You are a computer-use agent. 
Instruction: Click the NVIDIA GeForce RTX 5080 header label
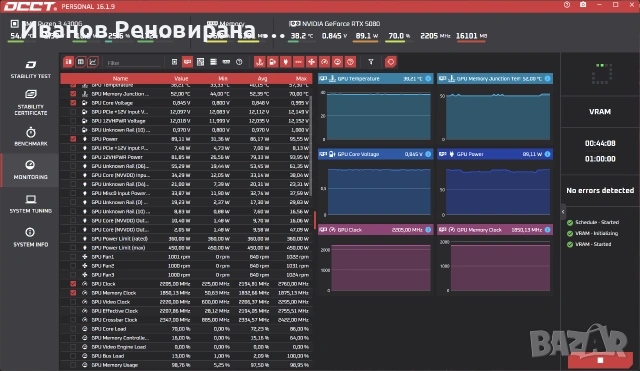(341, 24)
